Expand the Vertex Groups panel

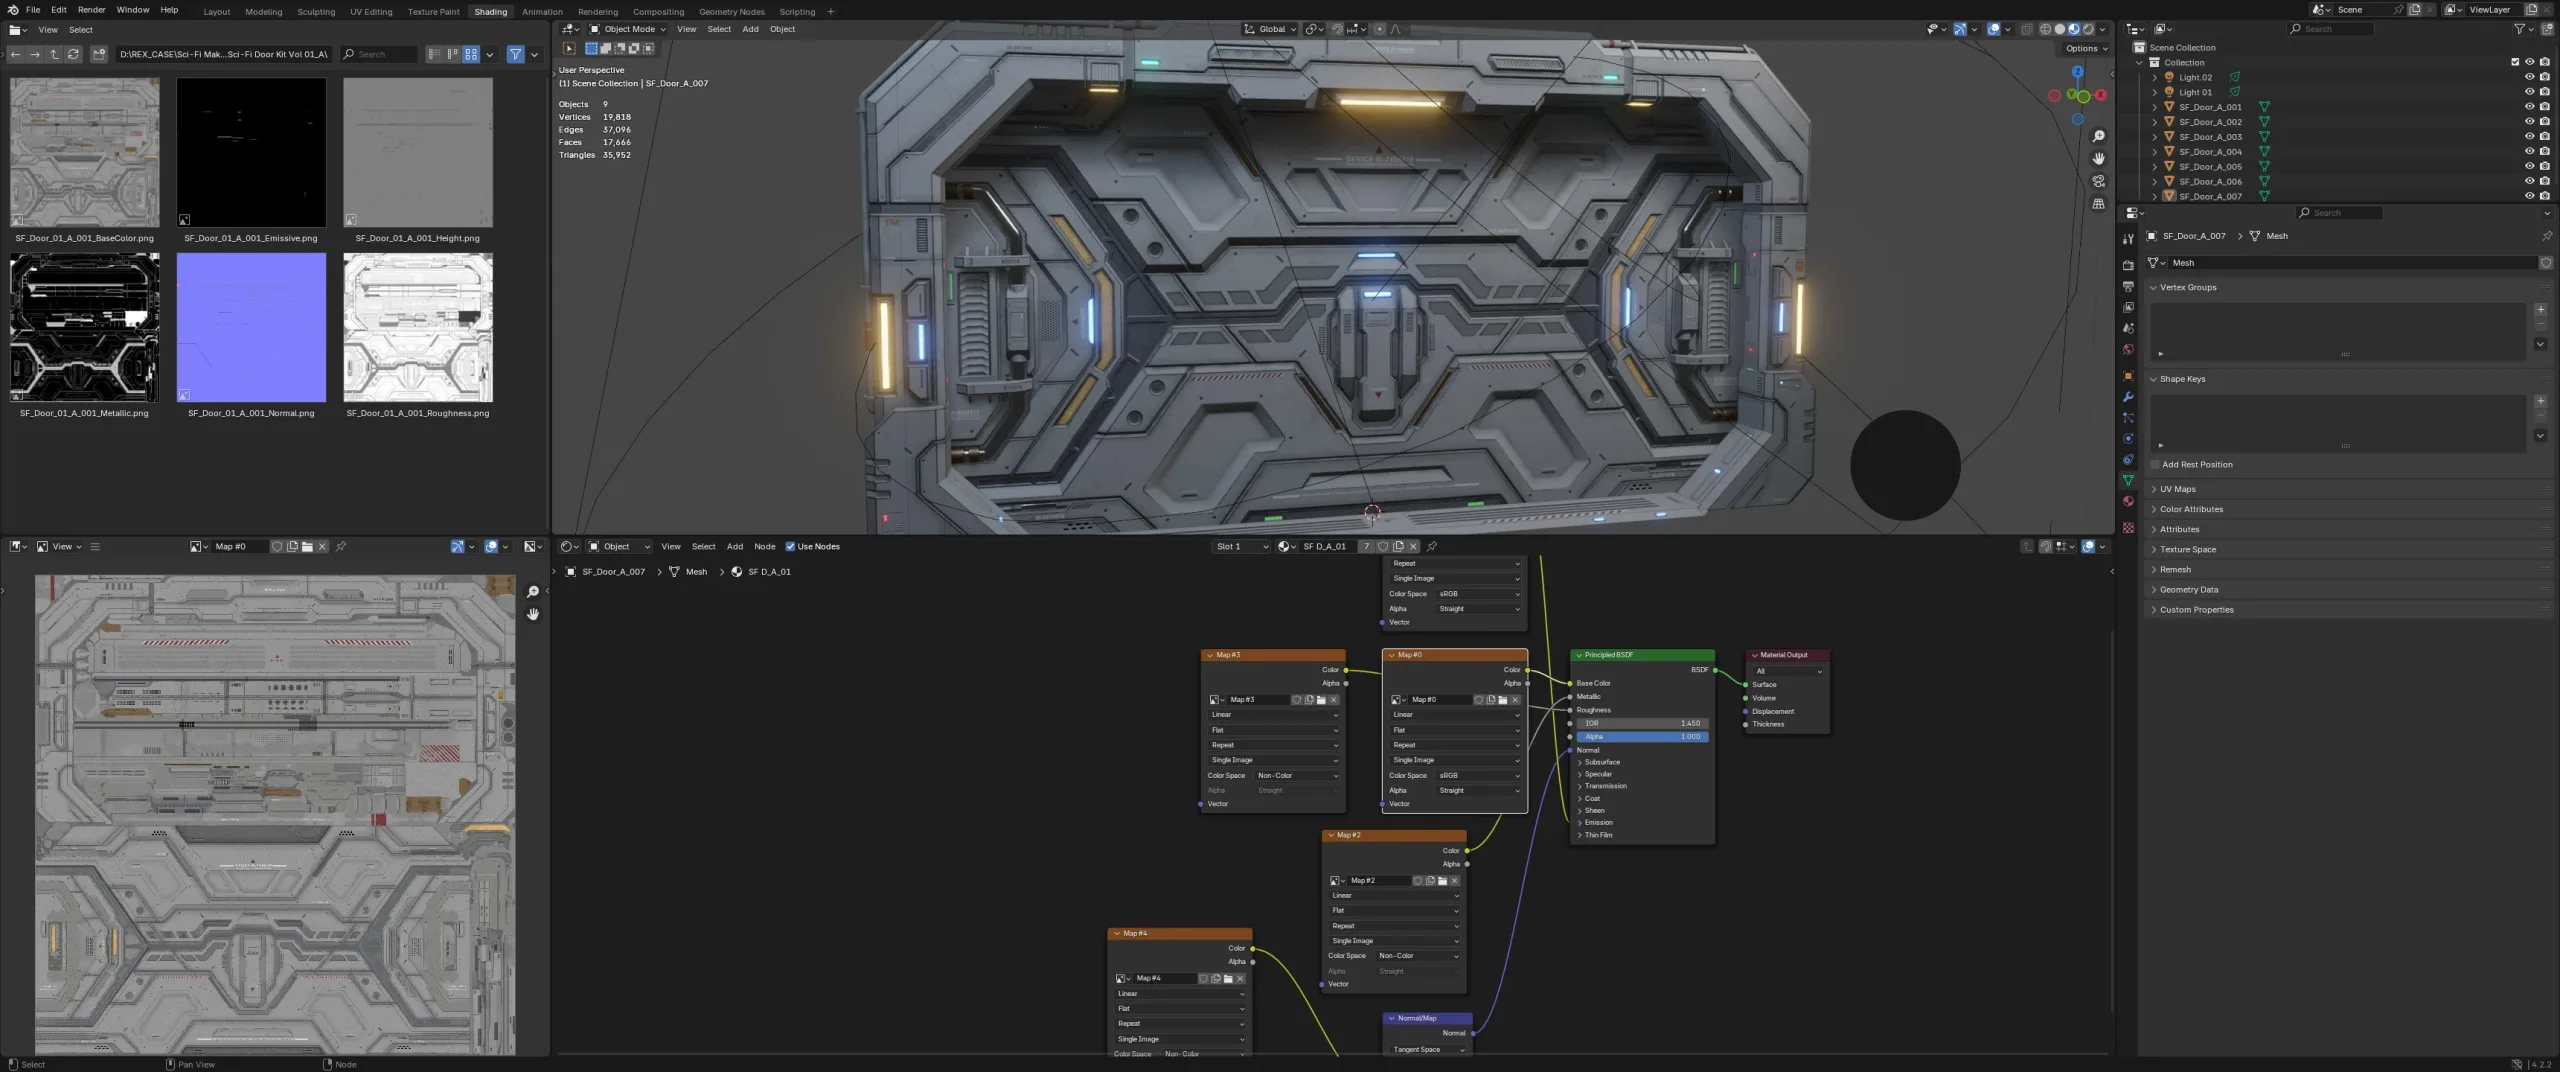pyautogui.click(x=2190, y=287)
